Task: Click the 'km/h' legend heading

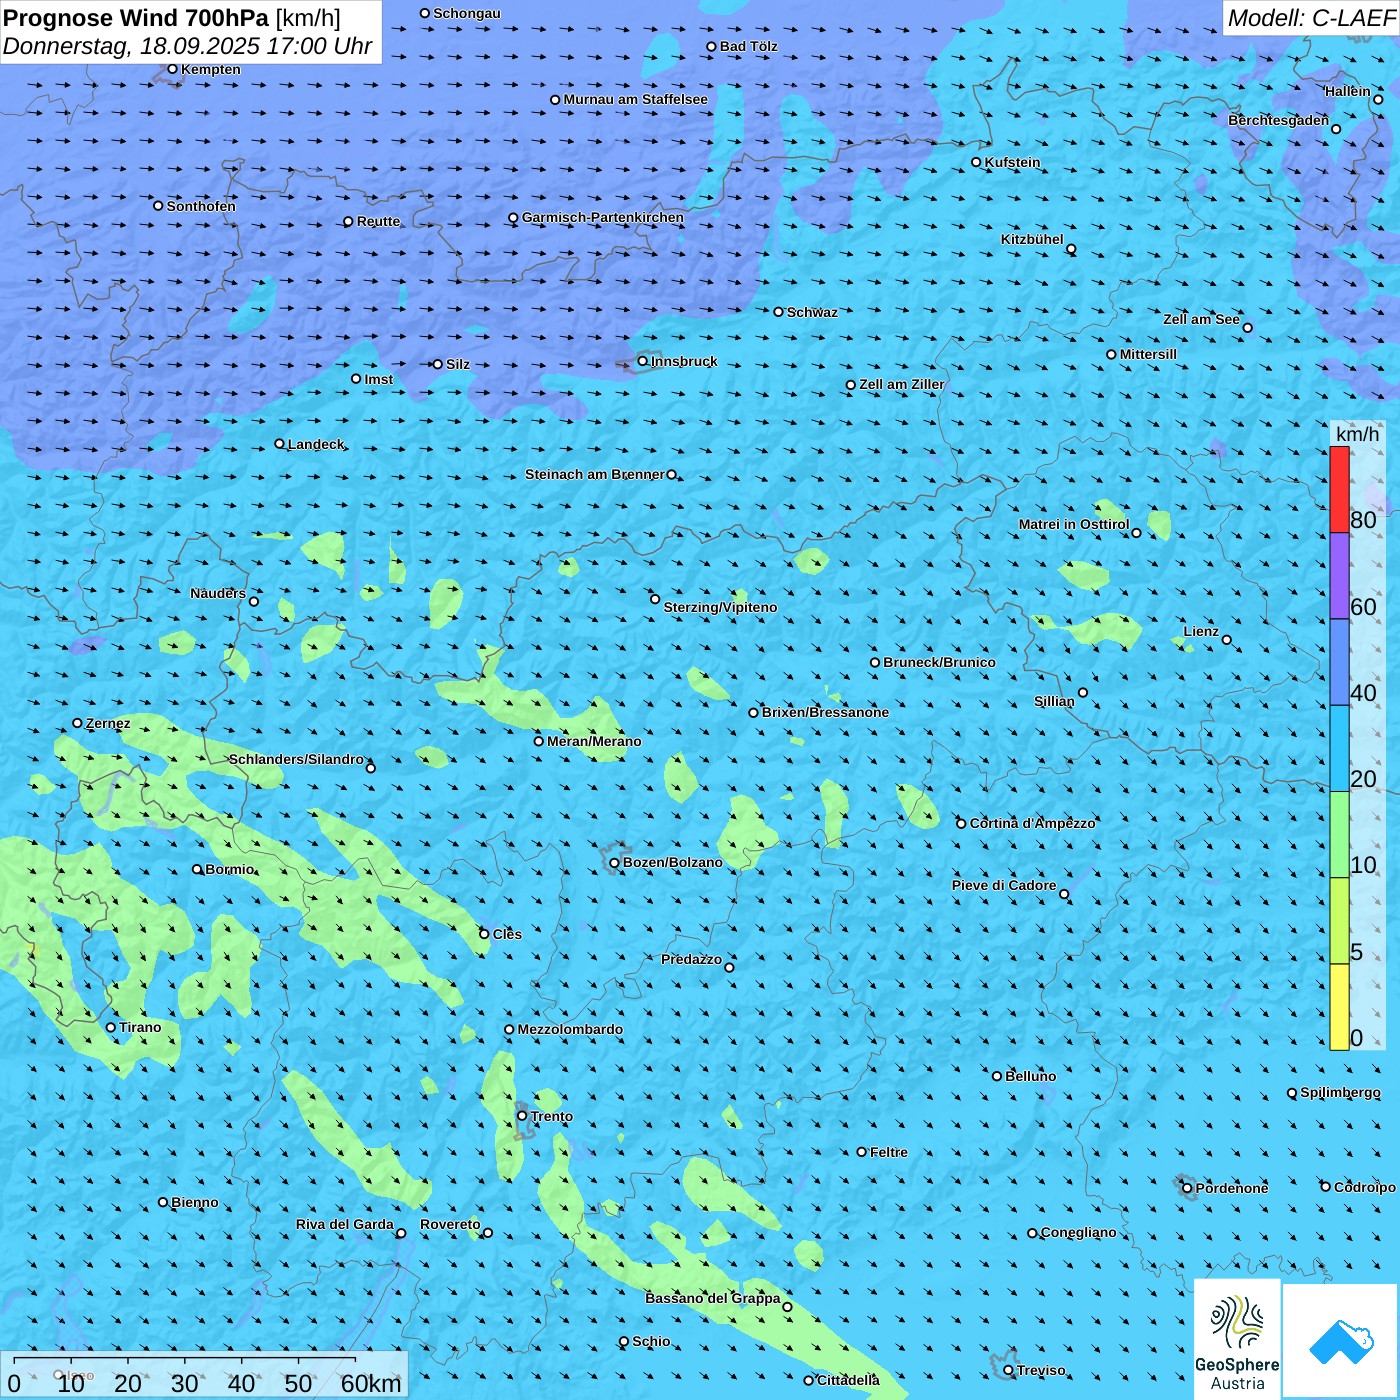Action: [x=1357, y=434]
